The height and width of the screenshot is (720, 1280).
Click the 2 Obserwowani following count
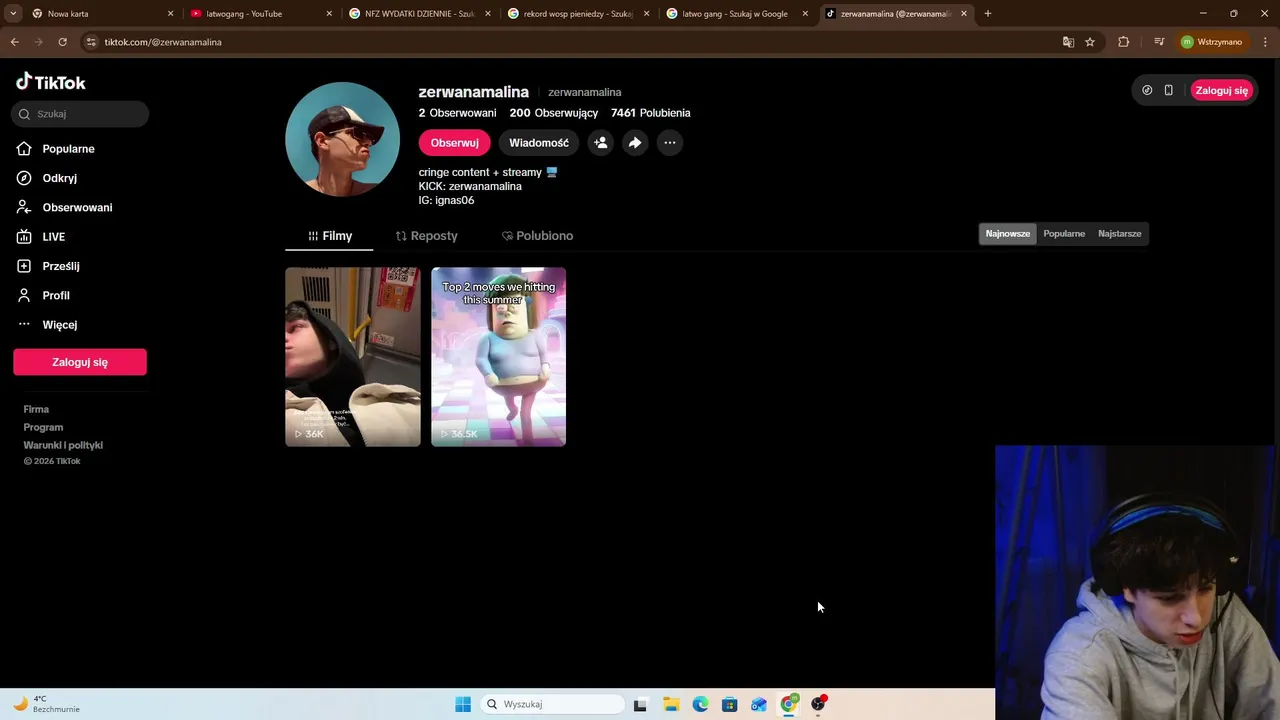(457, 113)
